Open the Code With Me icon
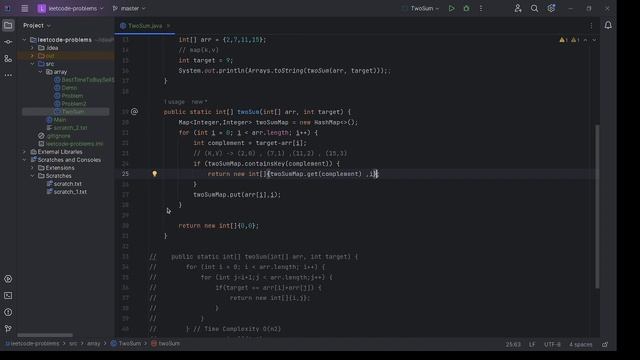This screenshot has height=360, width=640. click(x=518, y=8)
